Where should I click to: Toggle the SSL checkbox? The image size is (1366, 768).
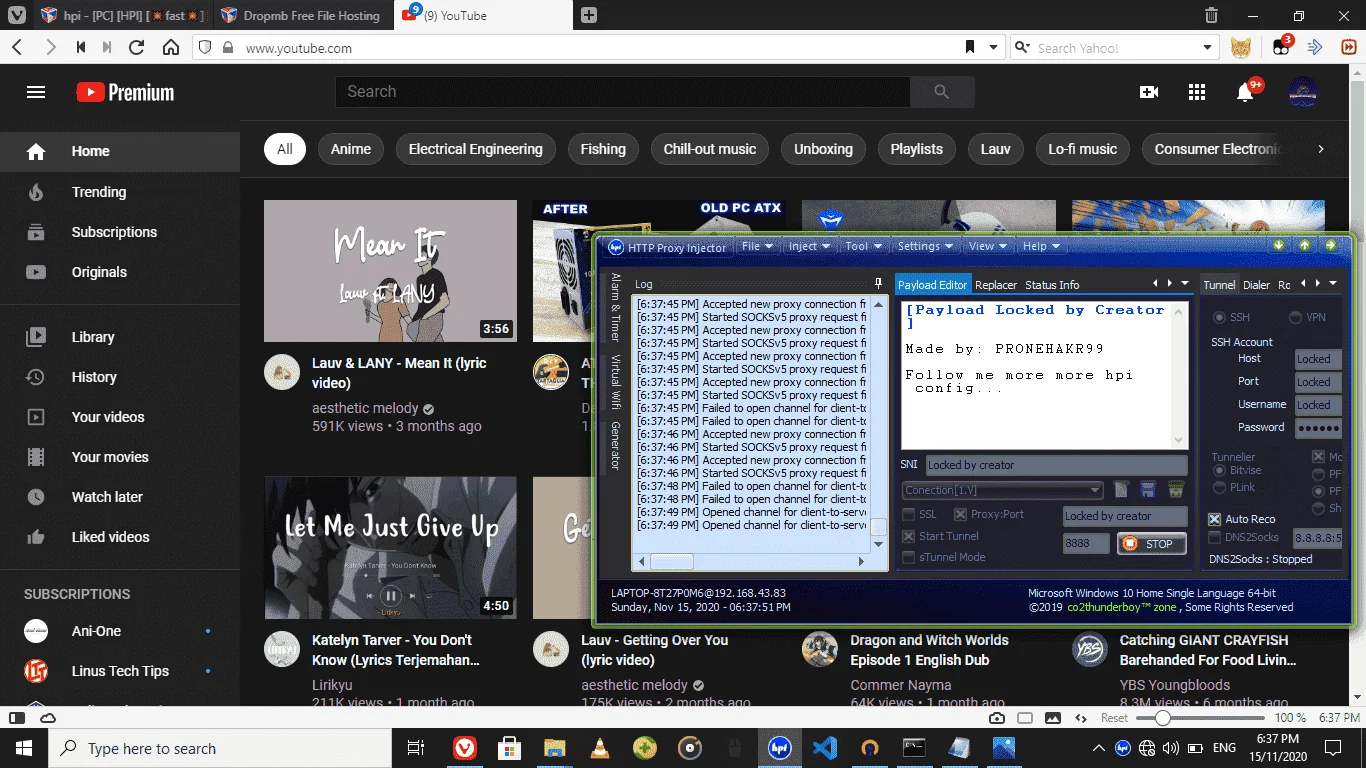point(909,515)
